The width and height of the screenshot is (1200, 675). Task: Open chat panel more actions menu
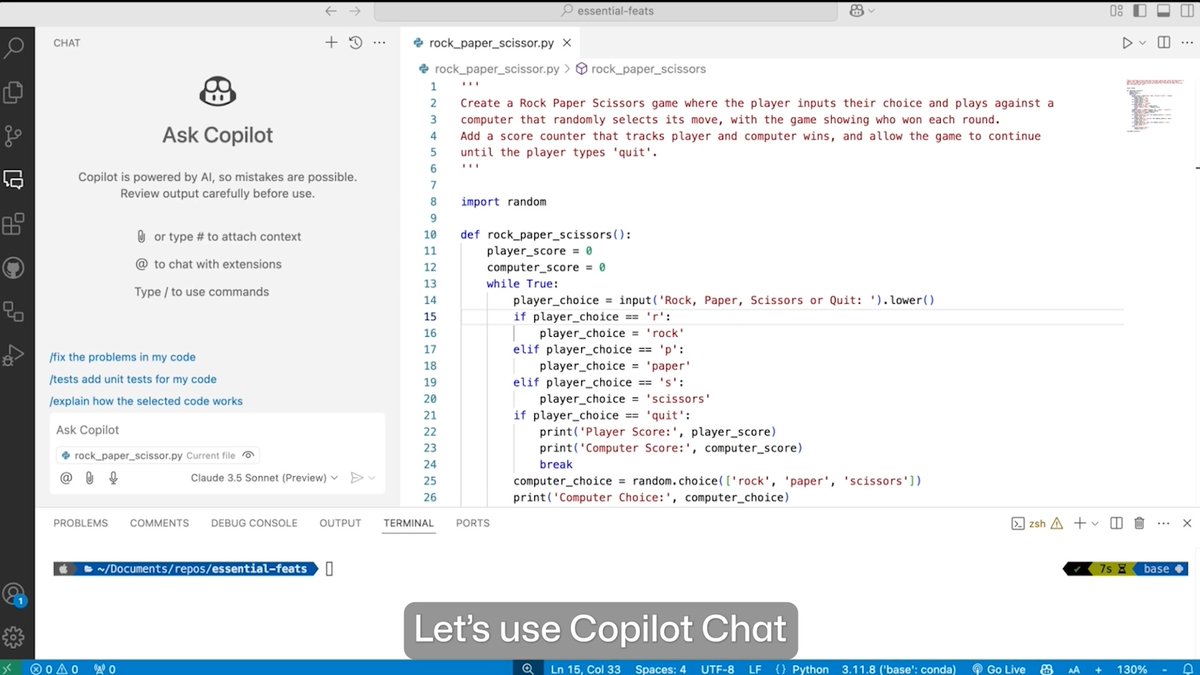coord(379,43)
